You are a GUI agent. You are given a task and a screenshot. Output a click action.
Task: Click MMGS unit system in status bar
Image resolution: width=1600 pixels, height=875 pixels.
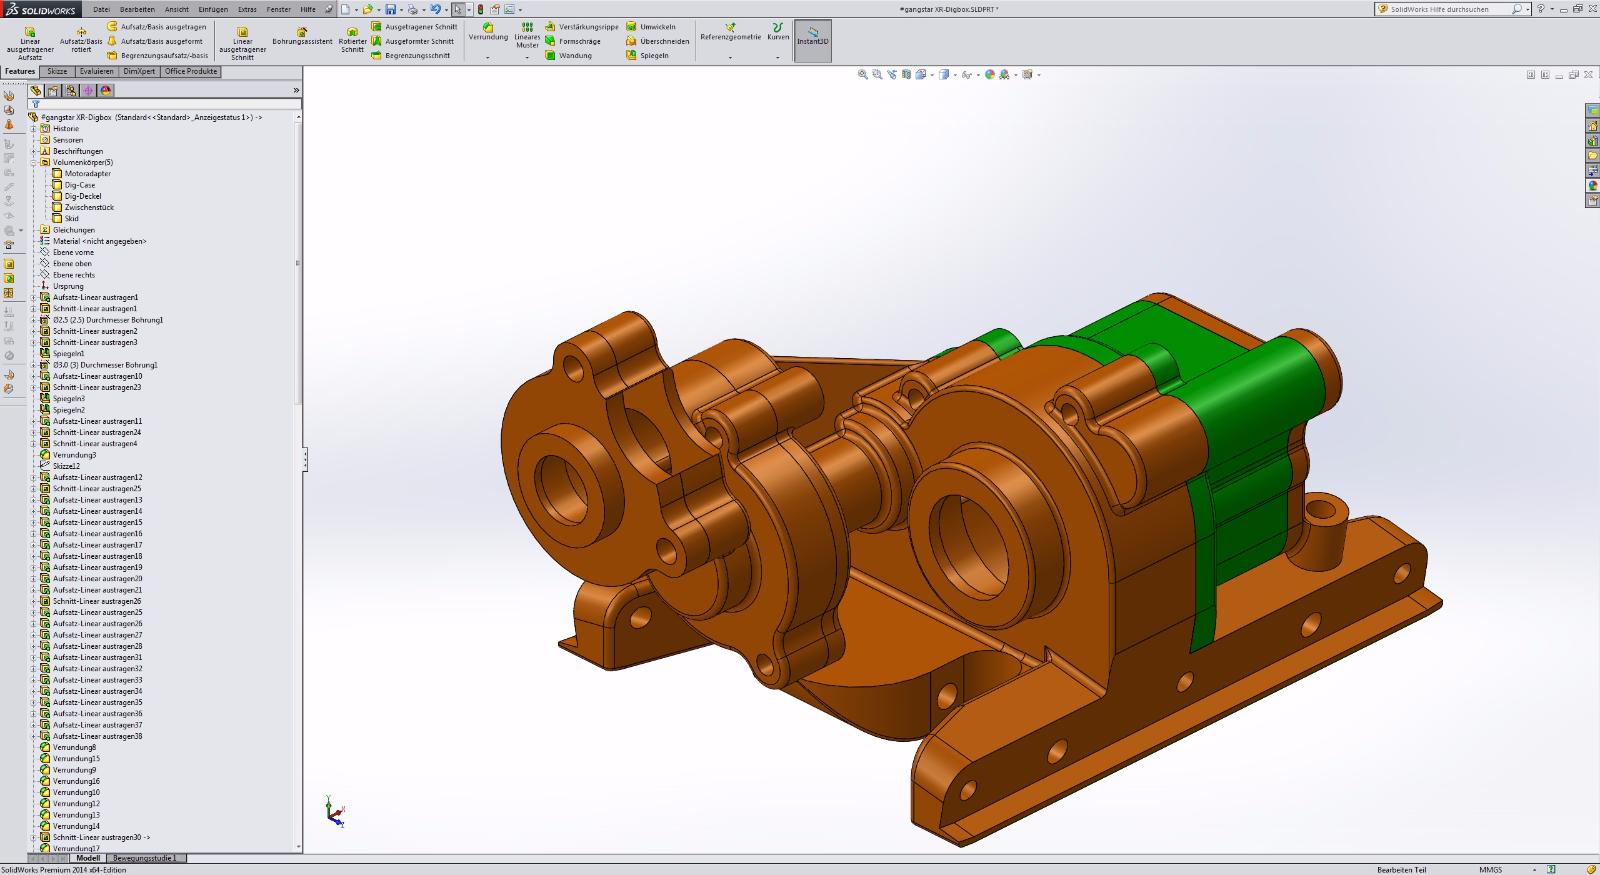(1491, 869)
